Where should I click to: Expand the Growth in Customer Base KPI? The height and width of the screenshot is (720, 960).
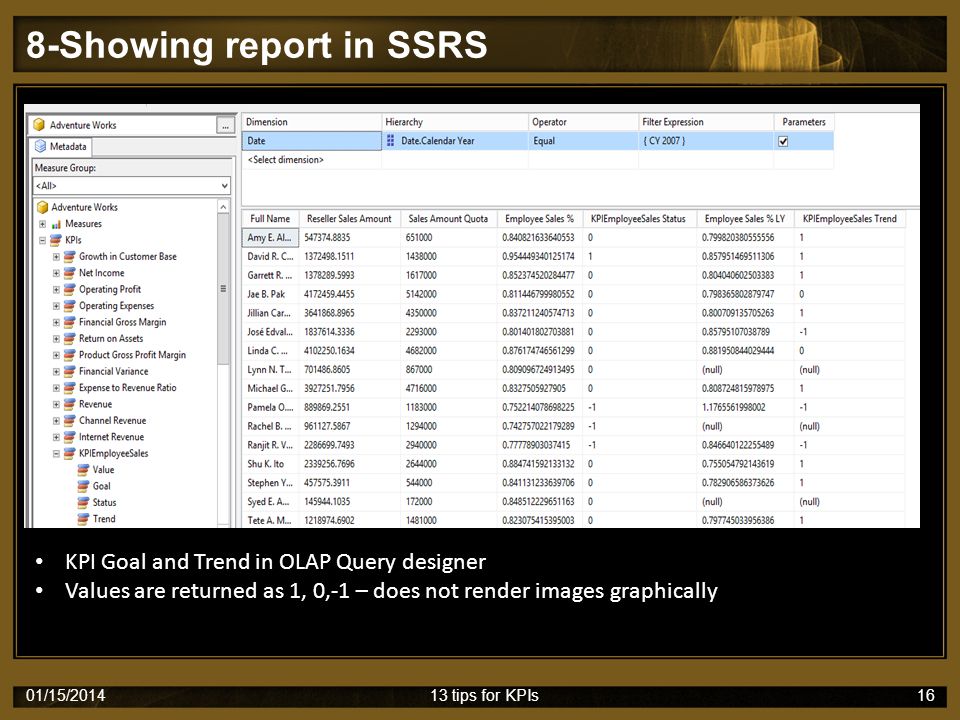pos(56,257)
